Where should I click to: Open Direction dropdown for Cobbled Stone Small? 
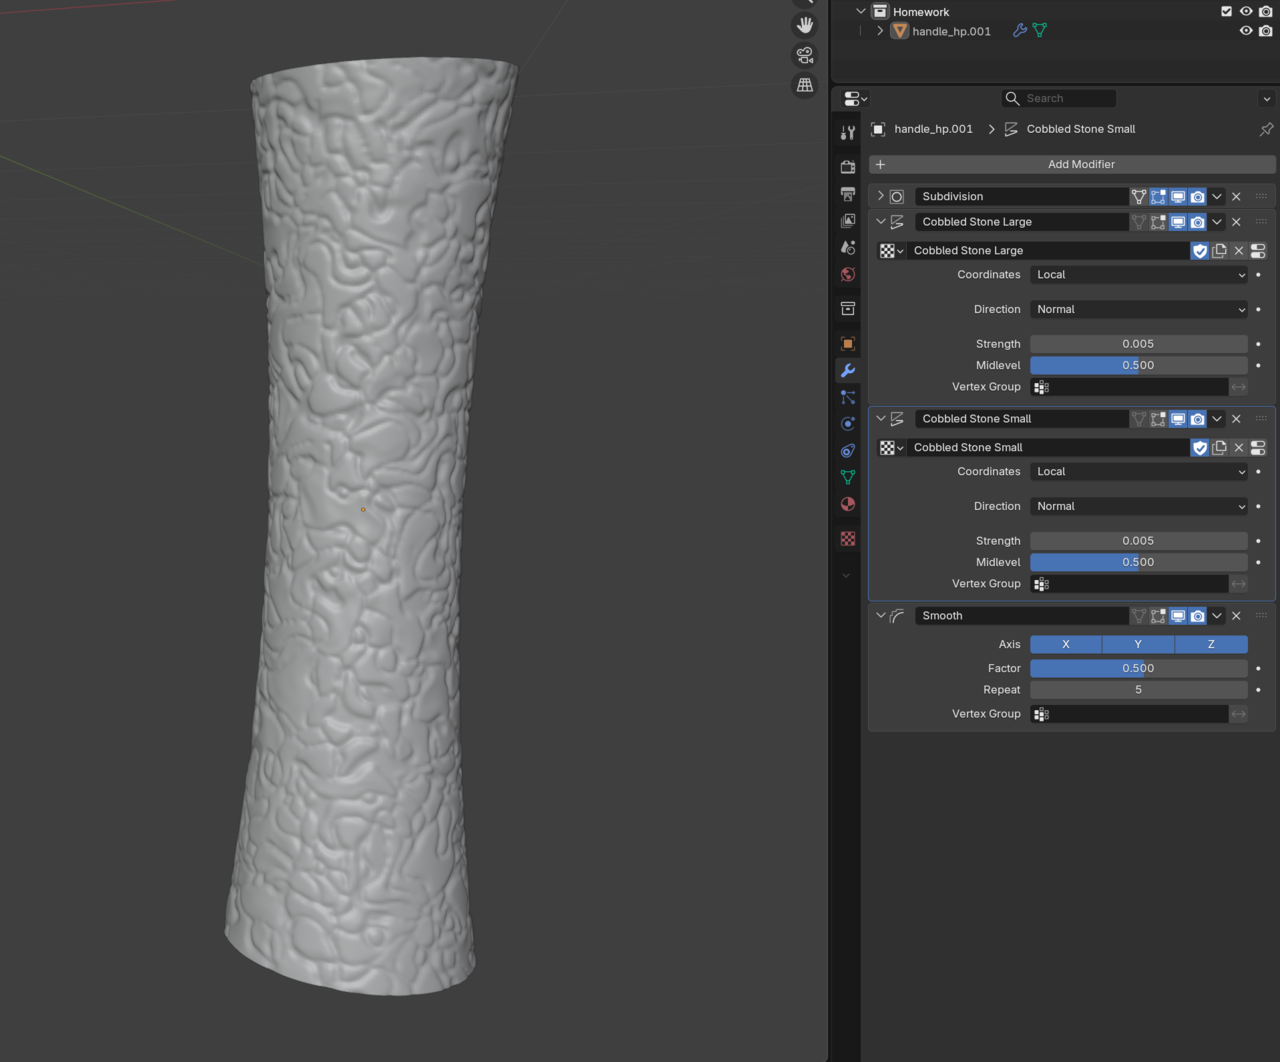(1139, 507)
